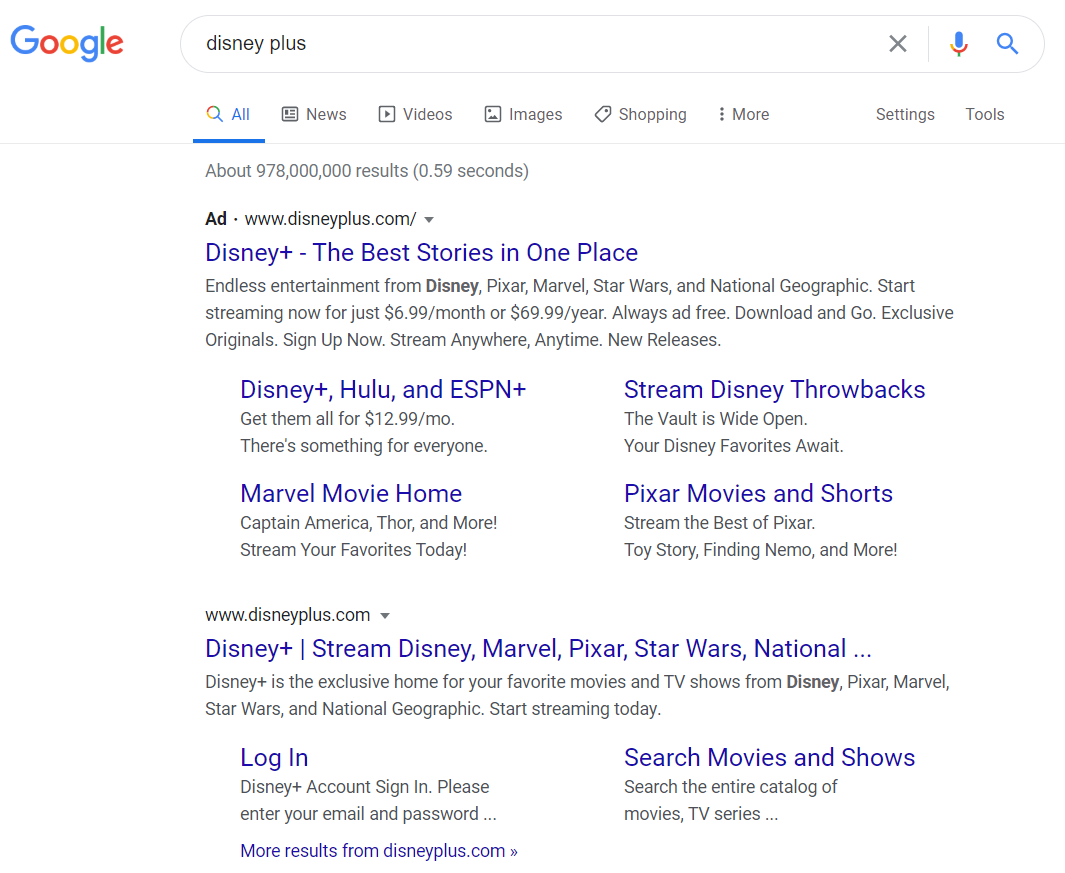This screenshot has height=873, width=1065.
Task: Open the Disney+ Best Stories ad link
Action: 421,252
